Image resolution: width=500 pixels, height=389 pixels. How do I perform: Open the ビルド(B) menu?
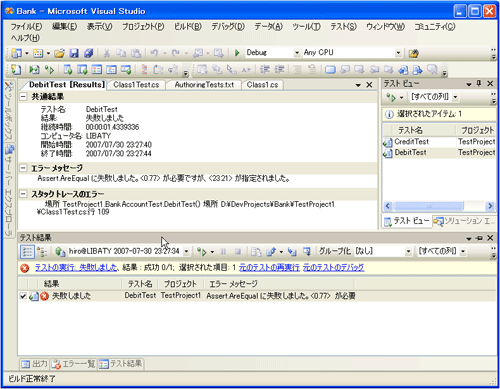coord(188,27)
